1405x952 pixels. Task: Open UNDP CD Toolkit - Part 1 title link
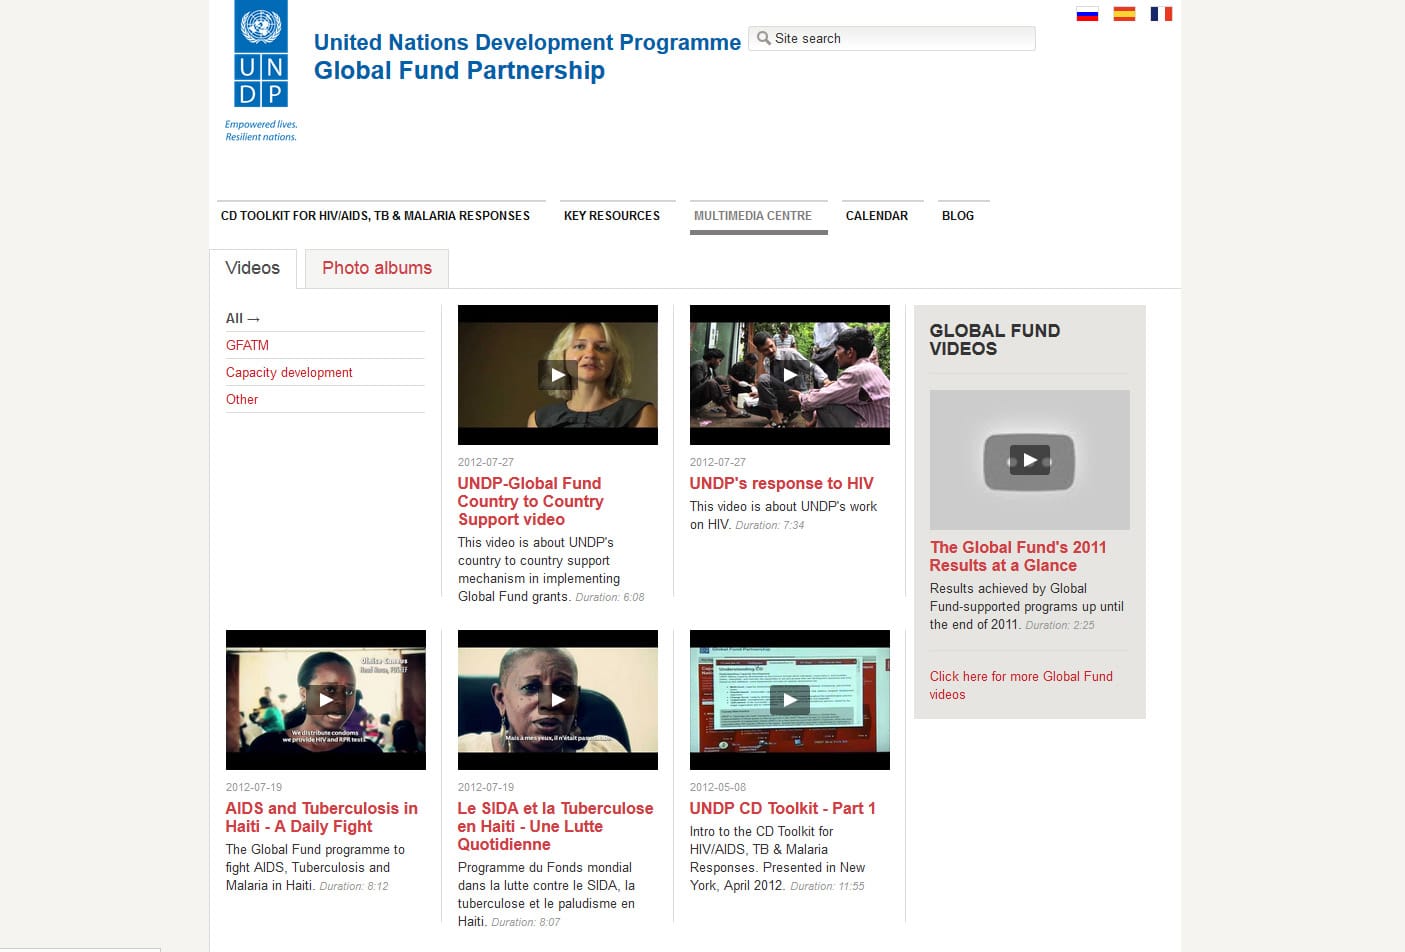coord(782,808)
